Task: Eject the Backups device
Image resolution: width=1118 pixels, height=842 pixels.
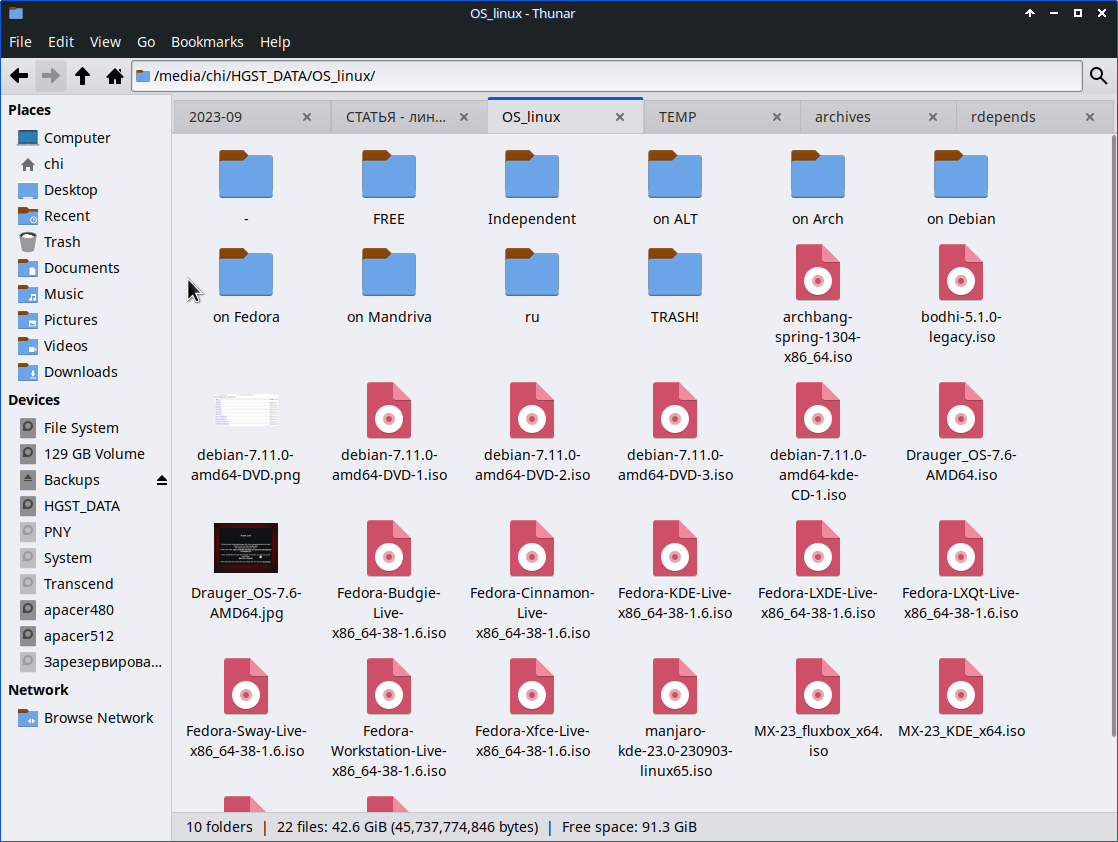Action: pos(162,481)
